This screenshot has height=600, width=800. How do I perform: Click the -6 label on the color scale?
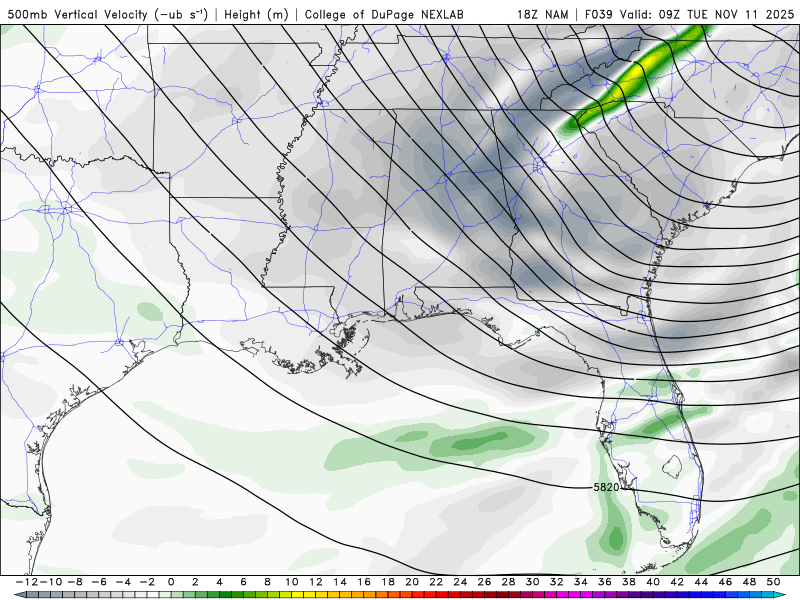coord(99,582)
